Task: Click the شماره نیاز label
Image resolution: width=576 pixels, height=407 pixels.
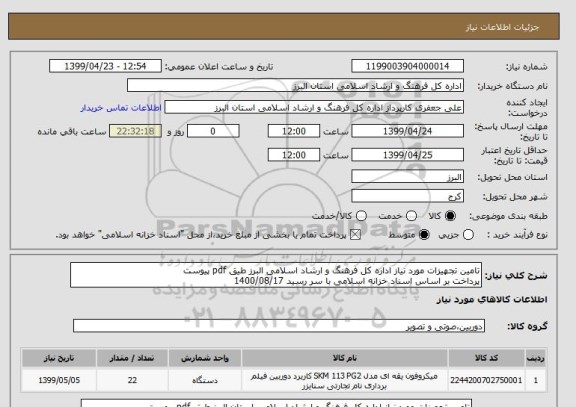Action: [x=527, y=67]
